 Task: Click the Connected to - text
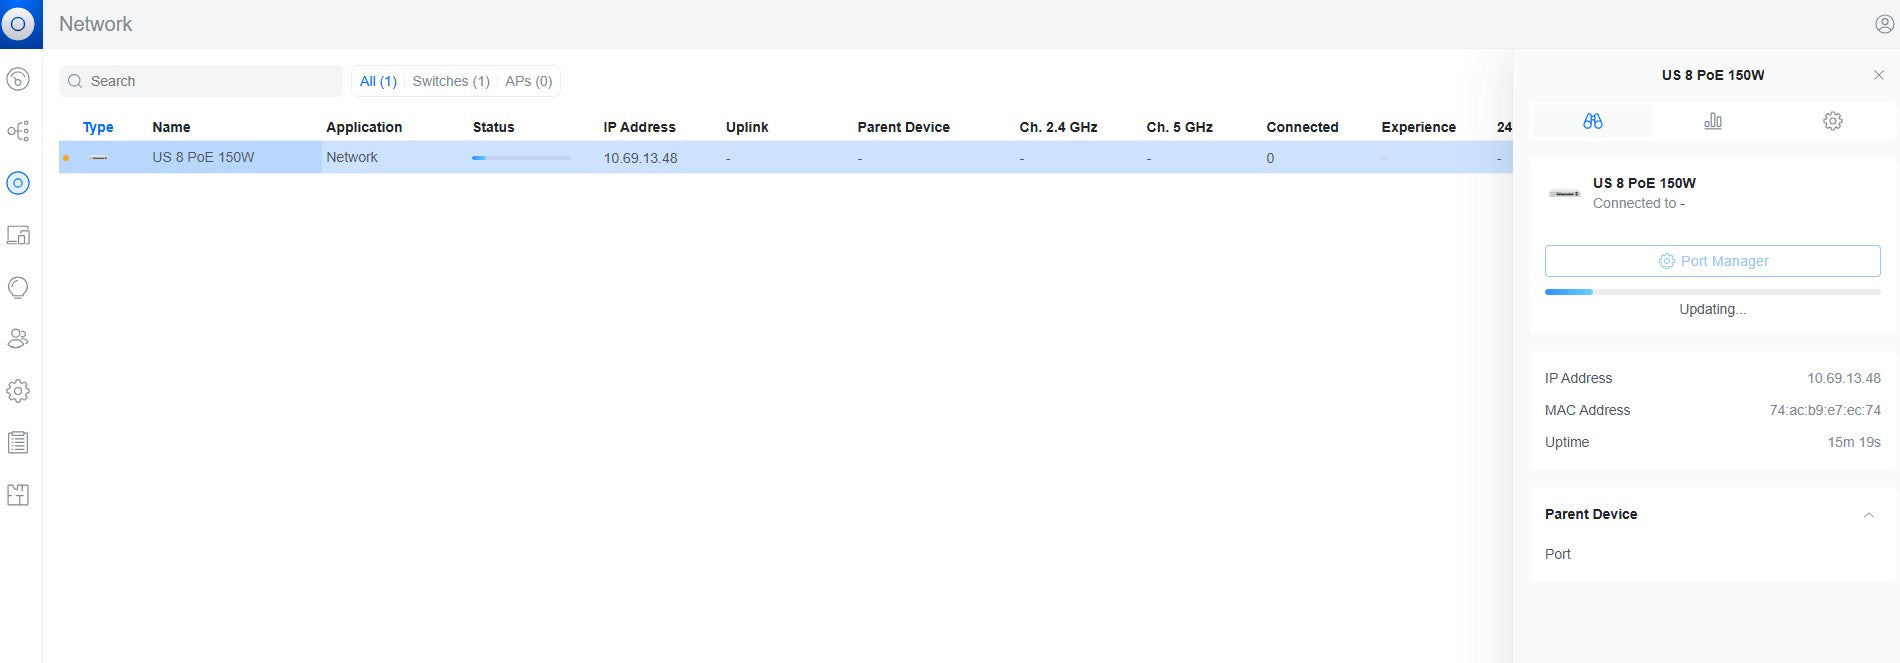1639,203
